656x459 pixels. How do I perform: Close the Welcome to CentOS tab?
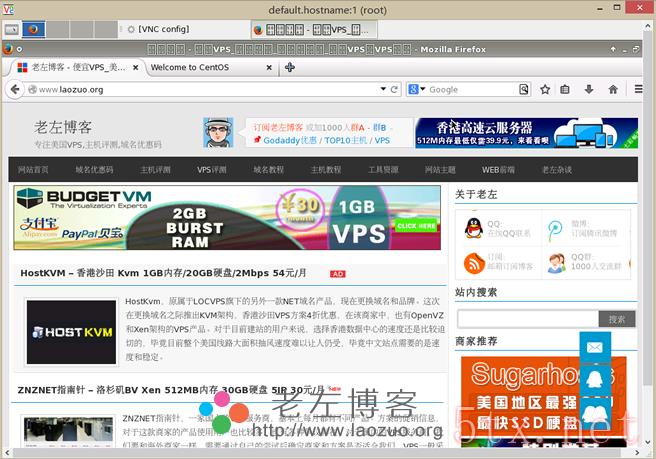tap(269, 67)
